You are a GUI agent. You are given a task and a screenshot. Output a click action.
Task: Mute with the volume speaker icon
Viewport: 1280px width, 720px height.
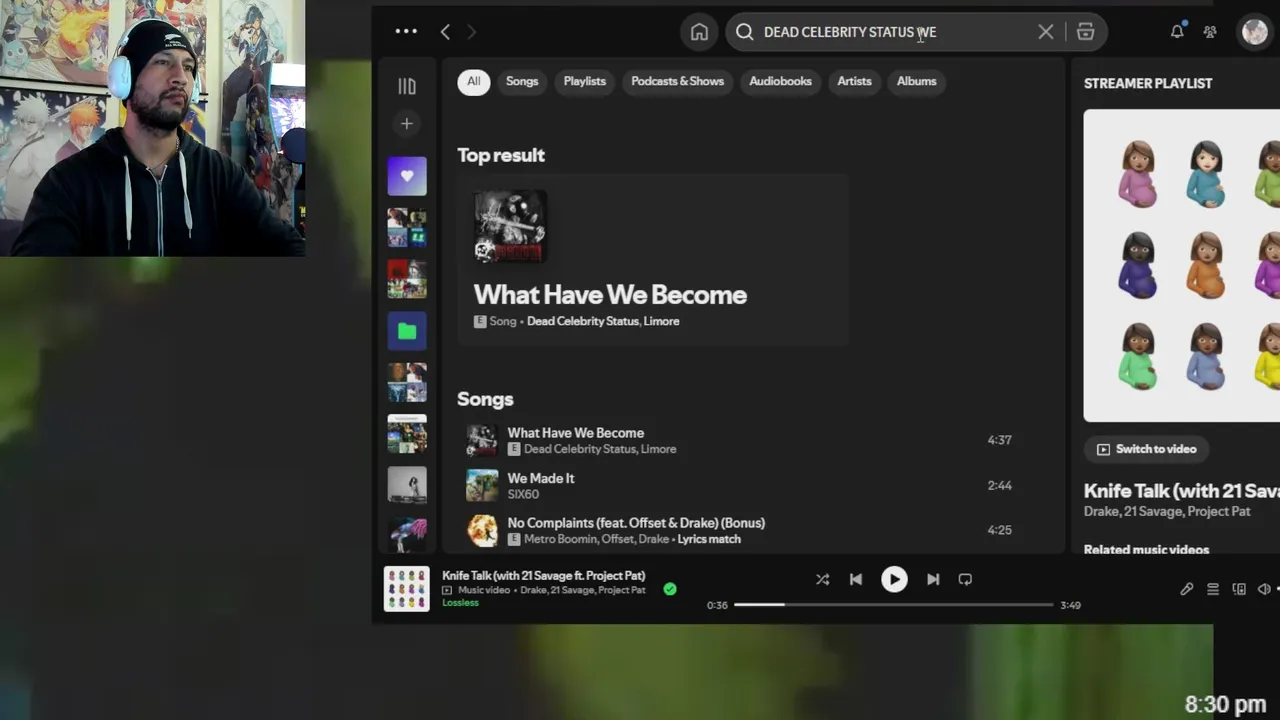click(1265, 589)
